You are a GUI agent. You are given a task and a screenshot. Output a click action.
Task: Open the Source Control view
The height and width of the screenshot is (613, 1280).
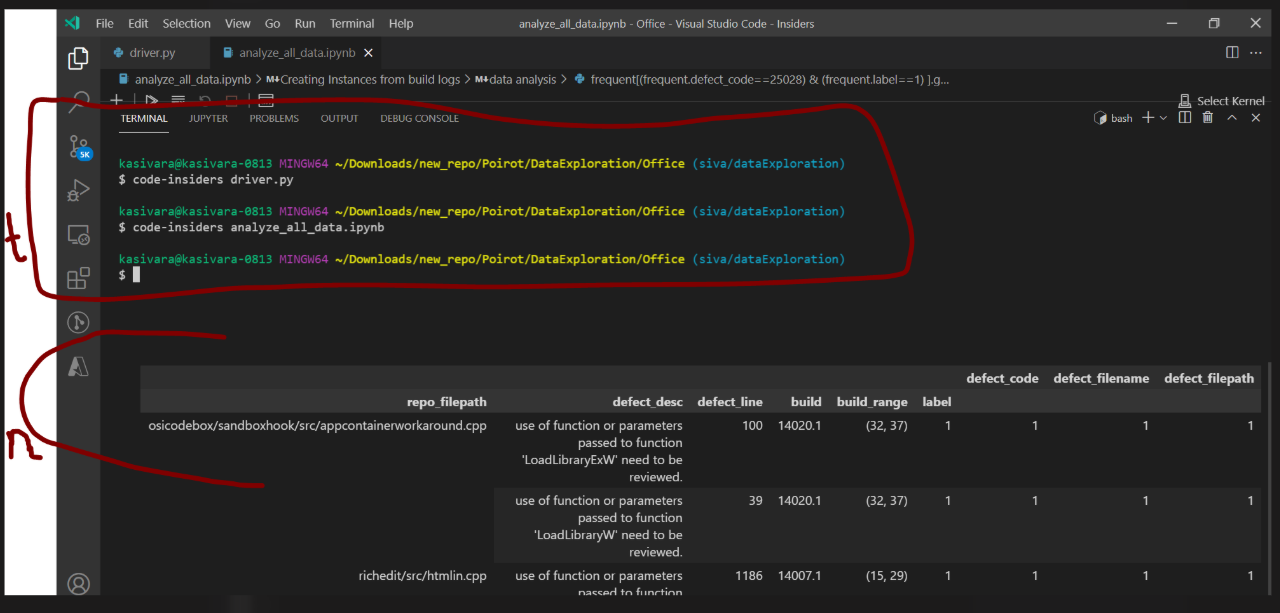pos(78,148)
